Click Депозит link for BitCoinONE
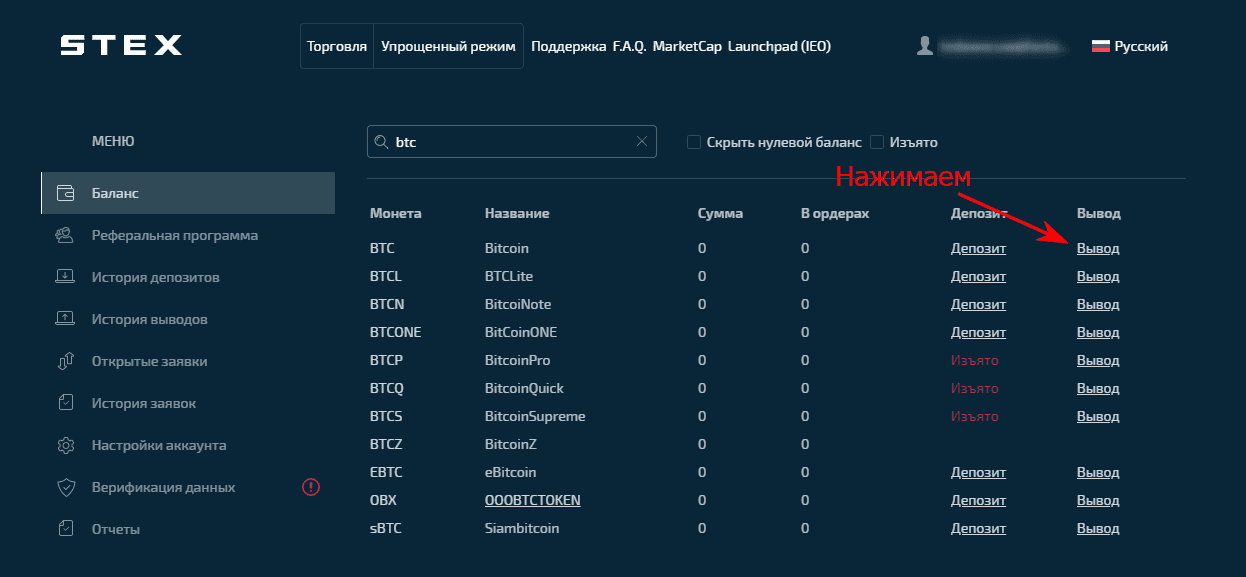Screen dimensions: 1246x577 coord(978,332)
